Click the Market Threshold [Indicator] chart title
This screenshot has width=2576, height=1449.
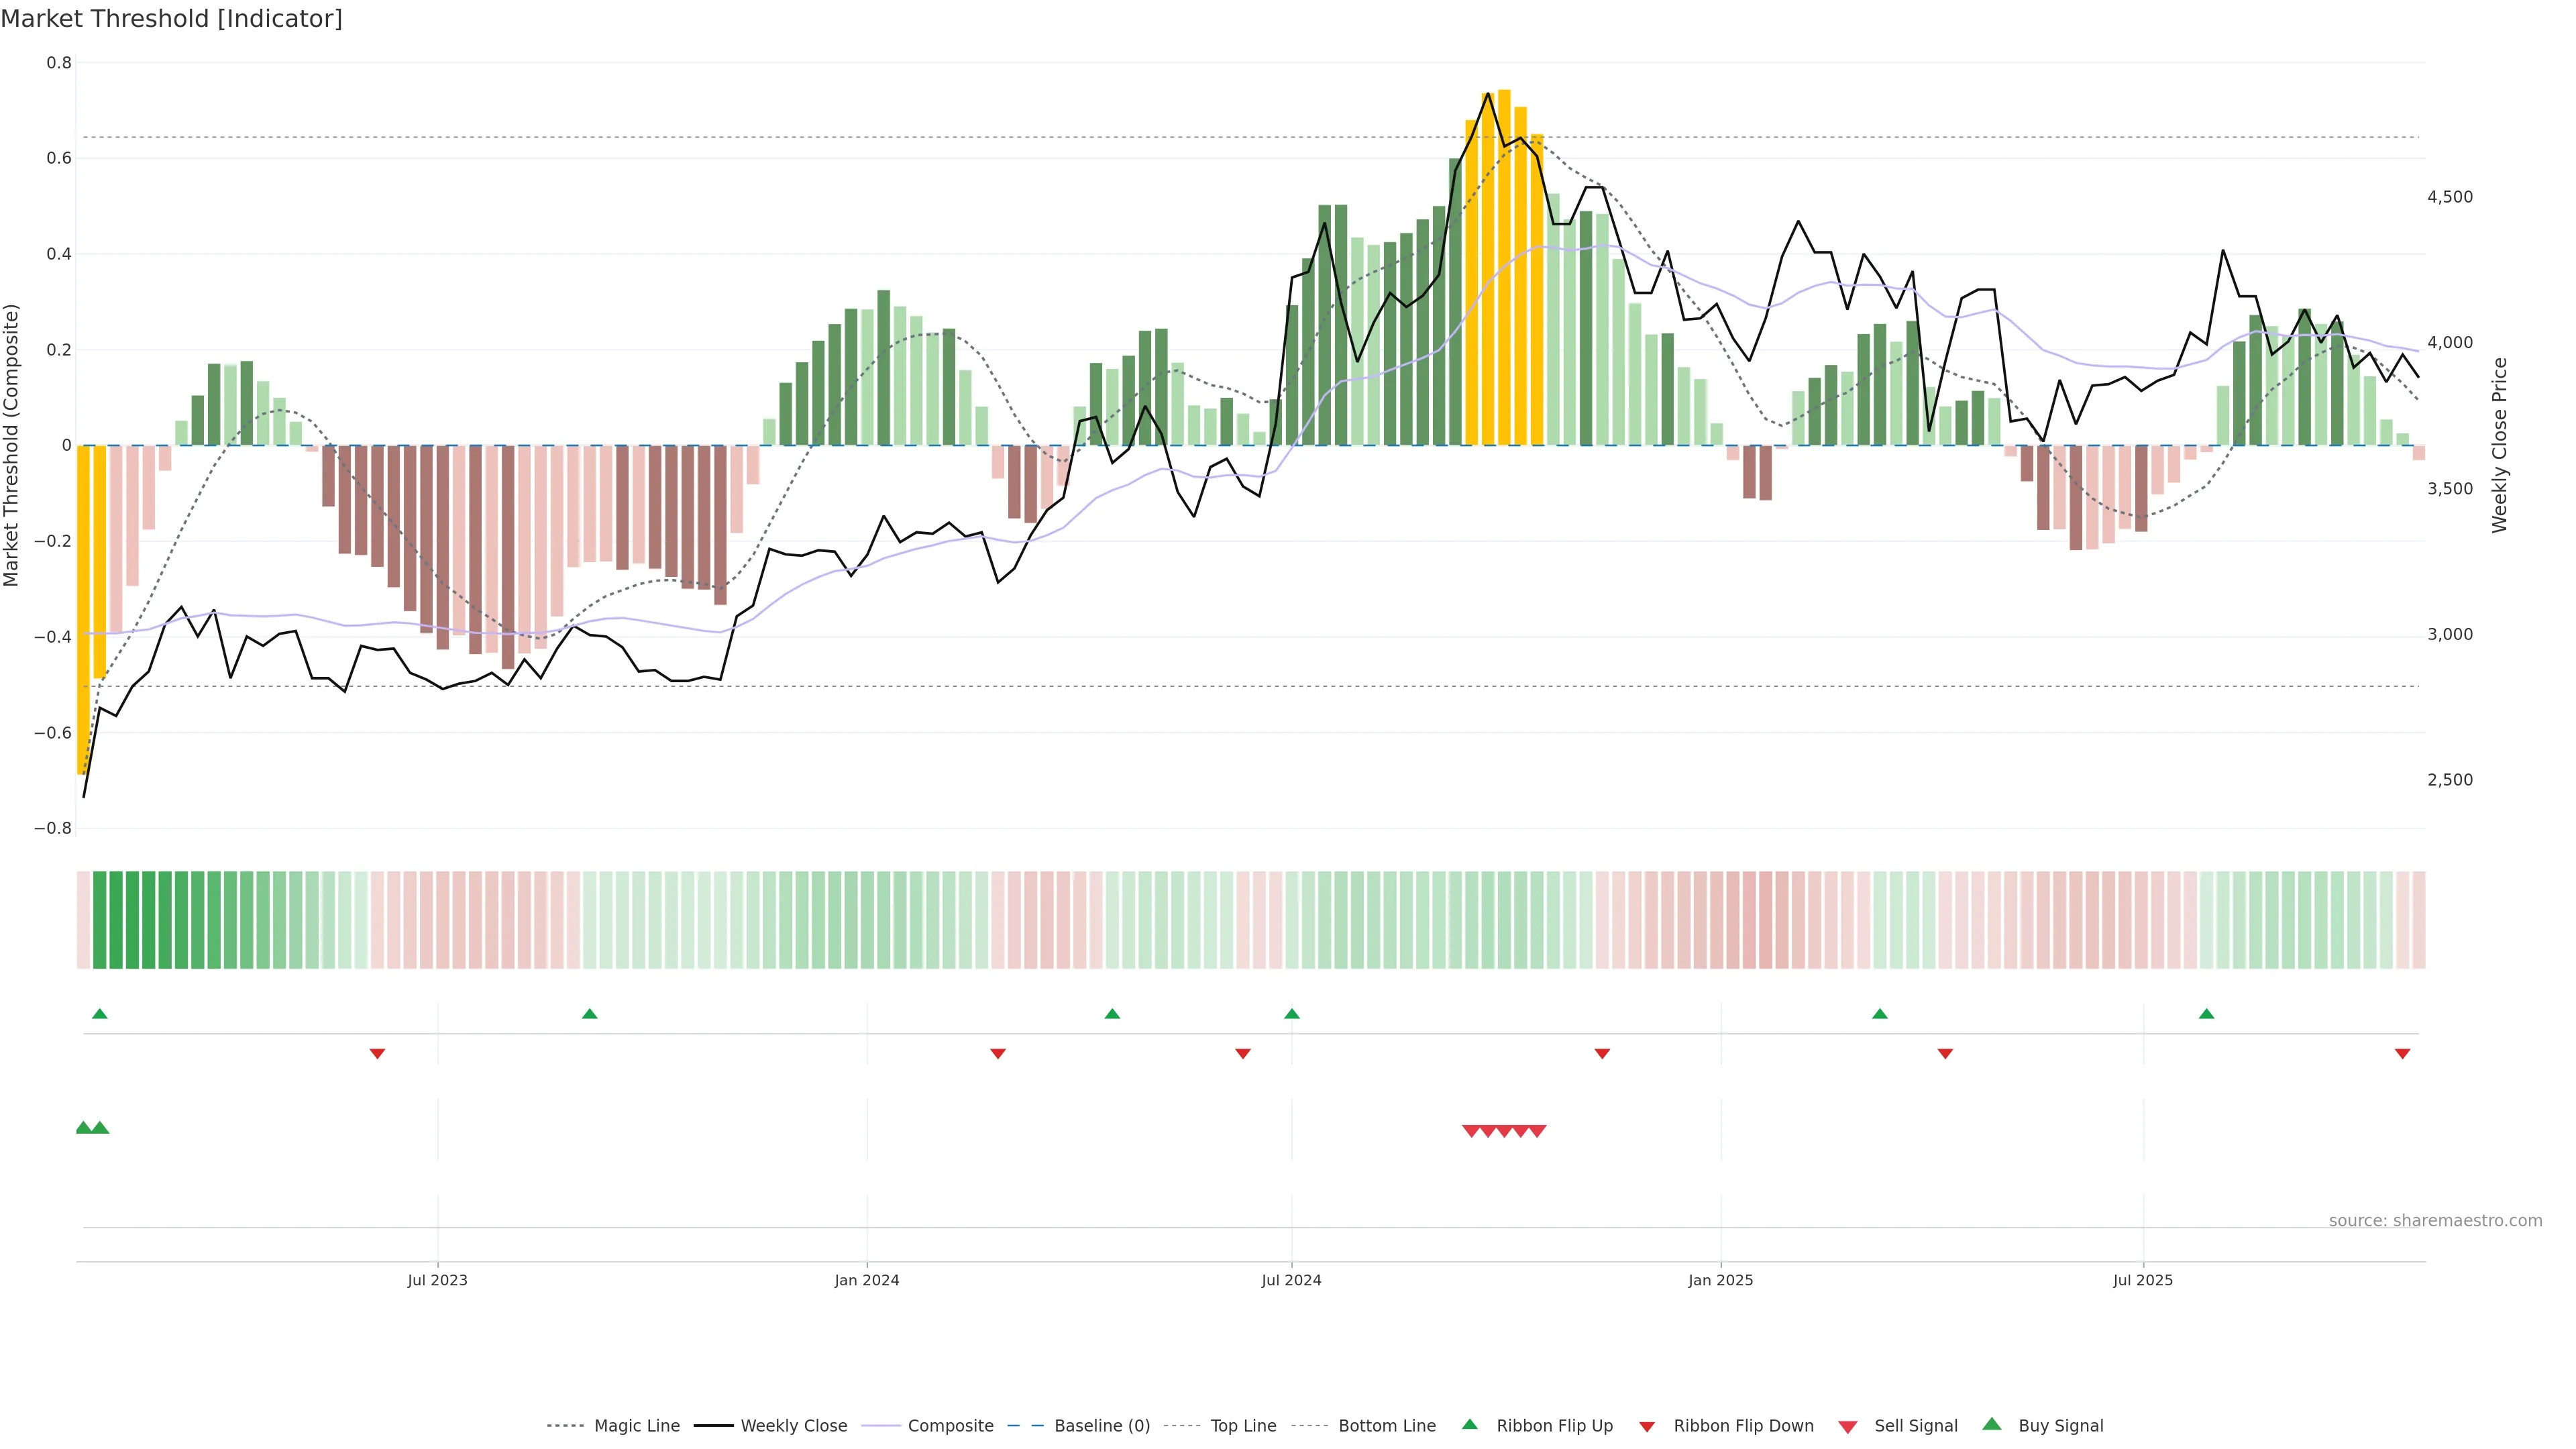[x=171, y=19]
